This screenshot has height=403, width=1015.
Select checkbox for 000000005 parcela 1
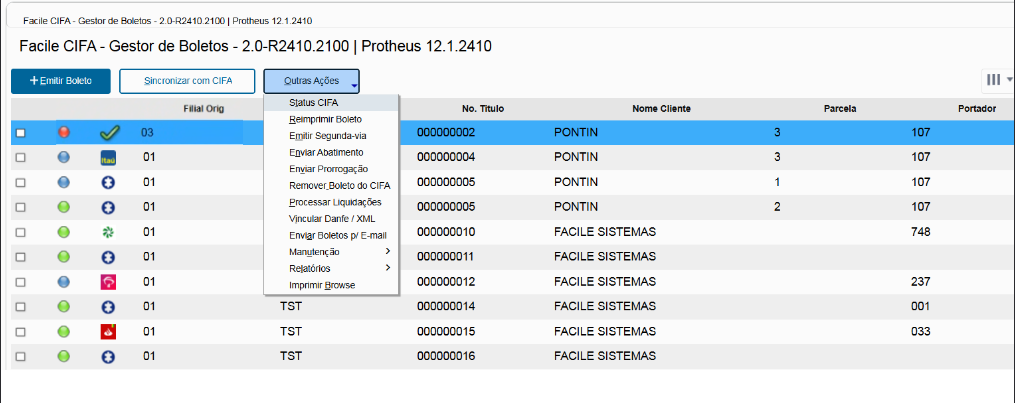[21, 183]
